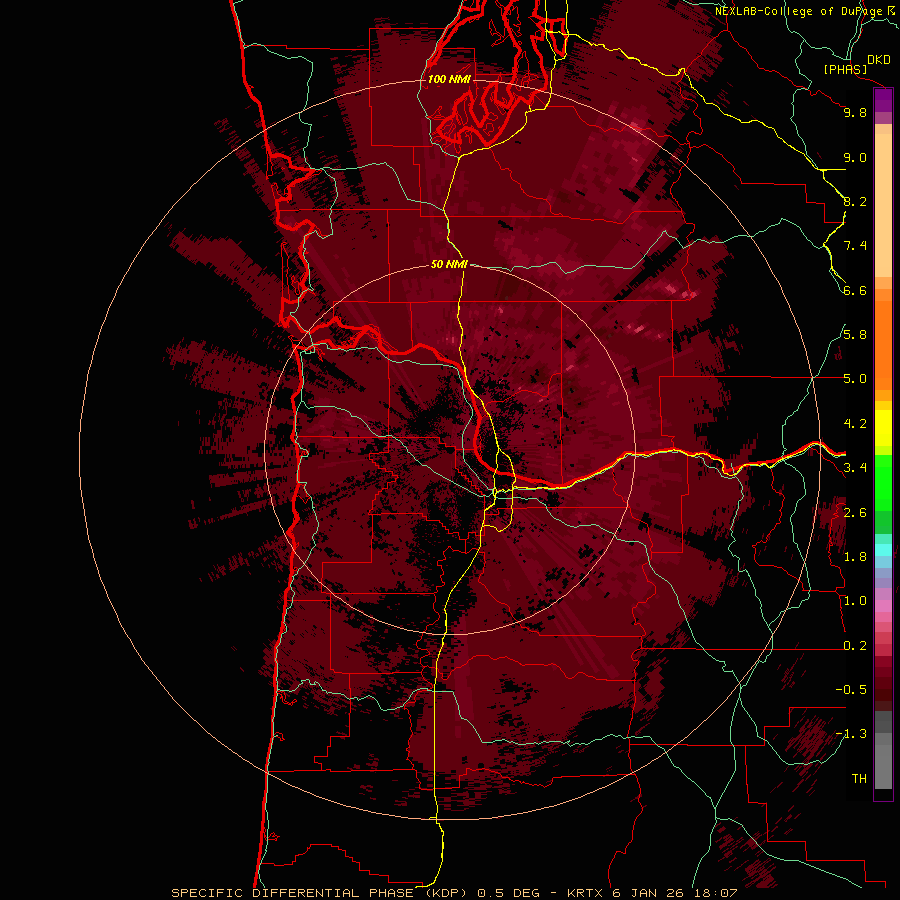Click the cyan band of the color scale
This screenshot has height=900, width=900.
(883, 549)
